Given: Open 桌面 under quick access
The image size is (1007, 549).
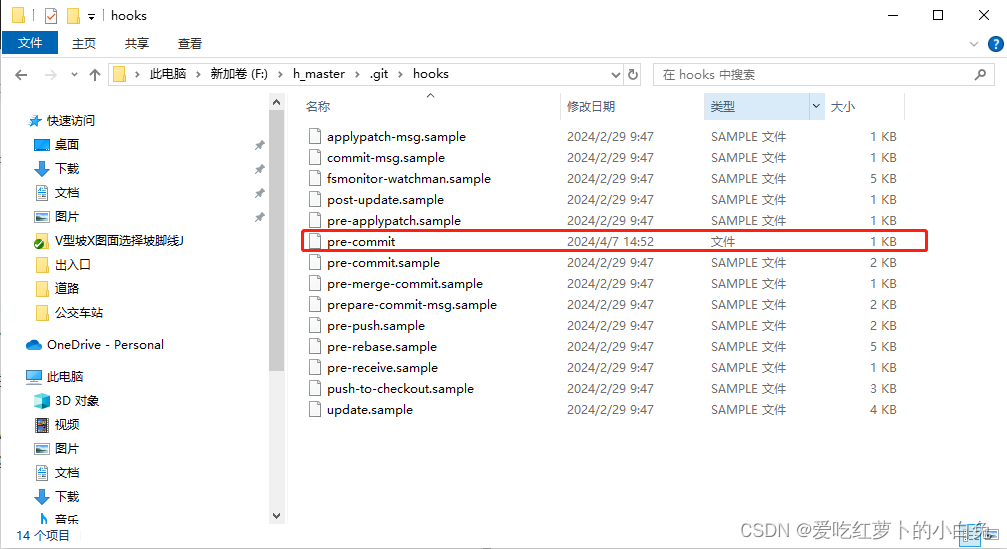Looking at the screenshot, I should (67, 144).
